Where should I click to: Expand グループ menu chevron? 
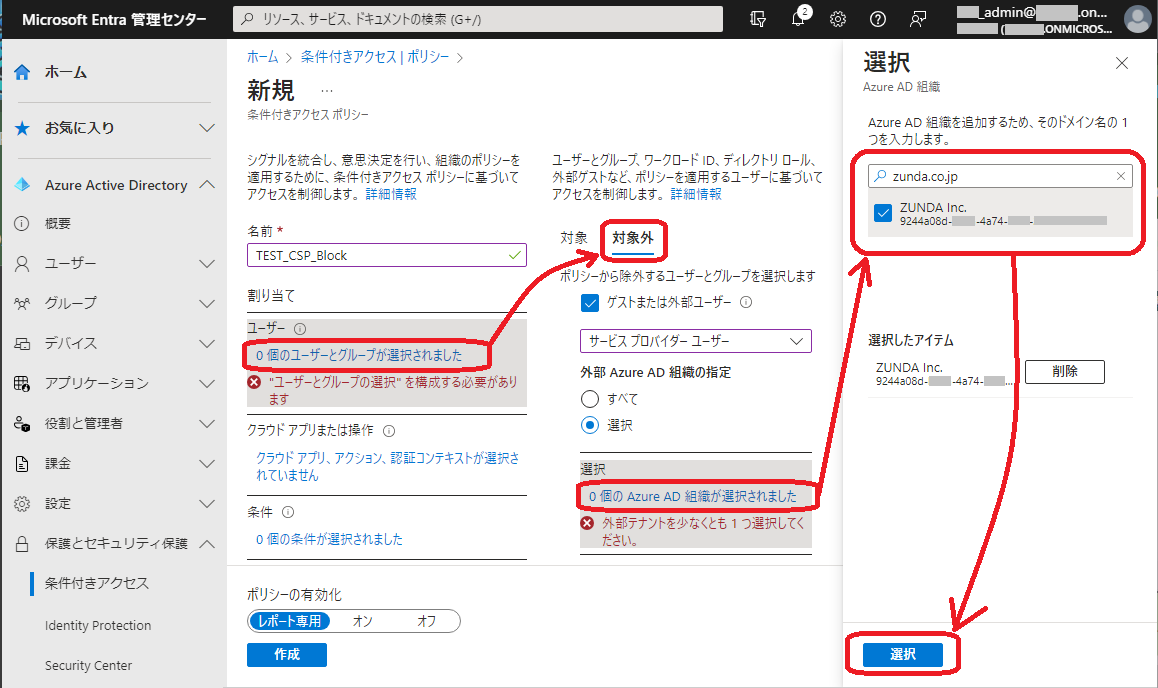click(x=208, y=304)
